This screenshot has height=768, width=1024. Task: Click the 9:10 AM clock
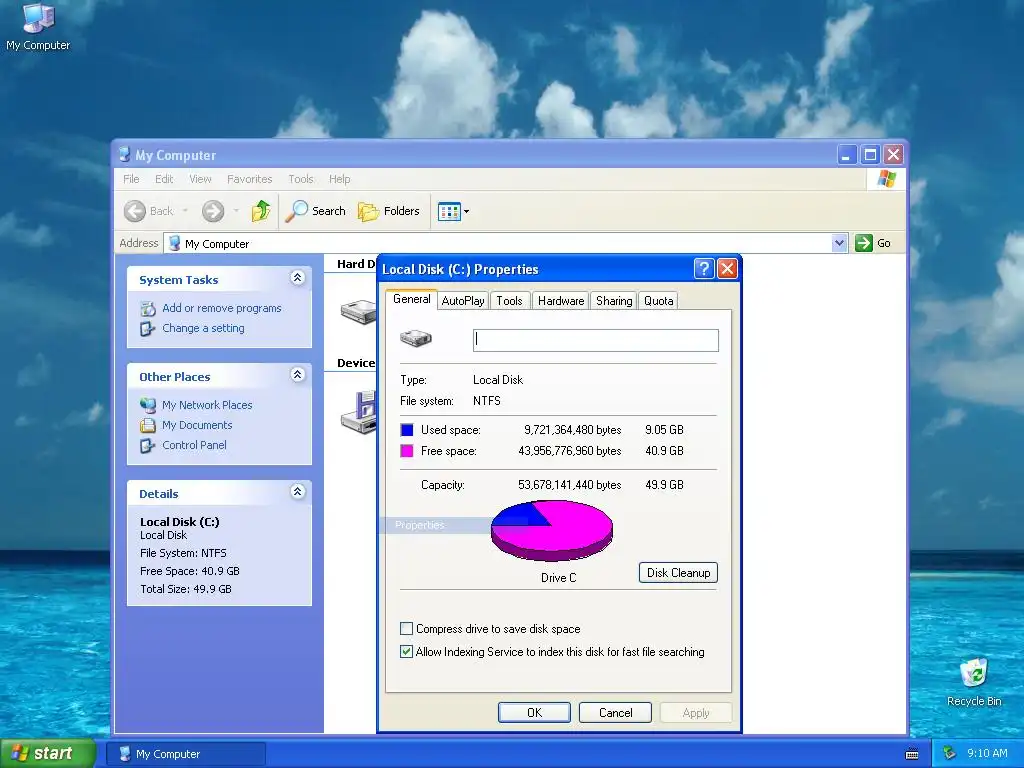pos(987,754)
